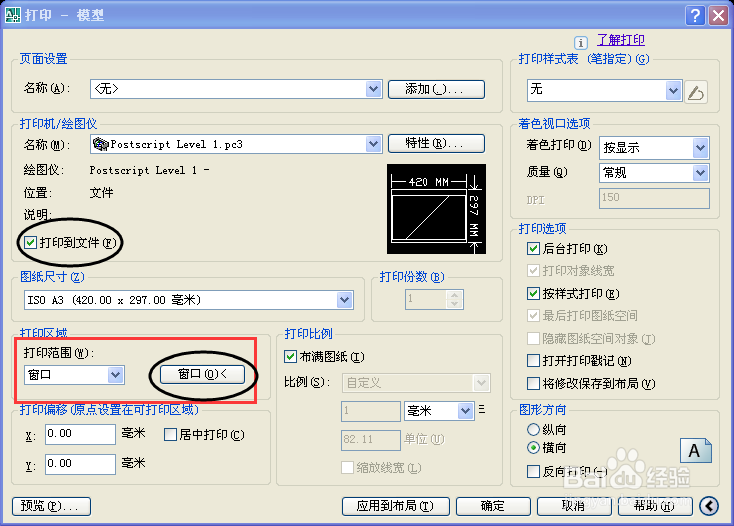Click the scale equals icon beside 毫米 dropdown

coord(482,410)
